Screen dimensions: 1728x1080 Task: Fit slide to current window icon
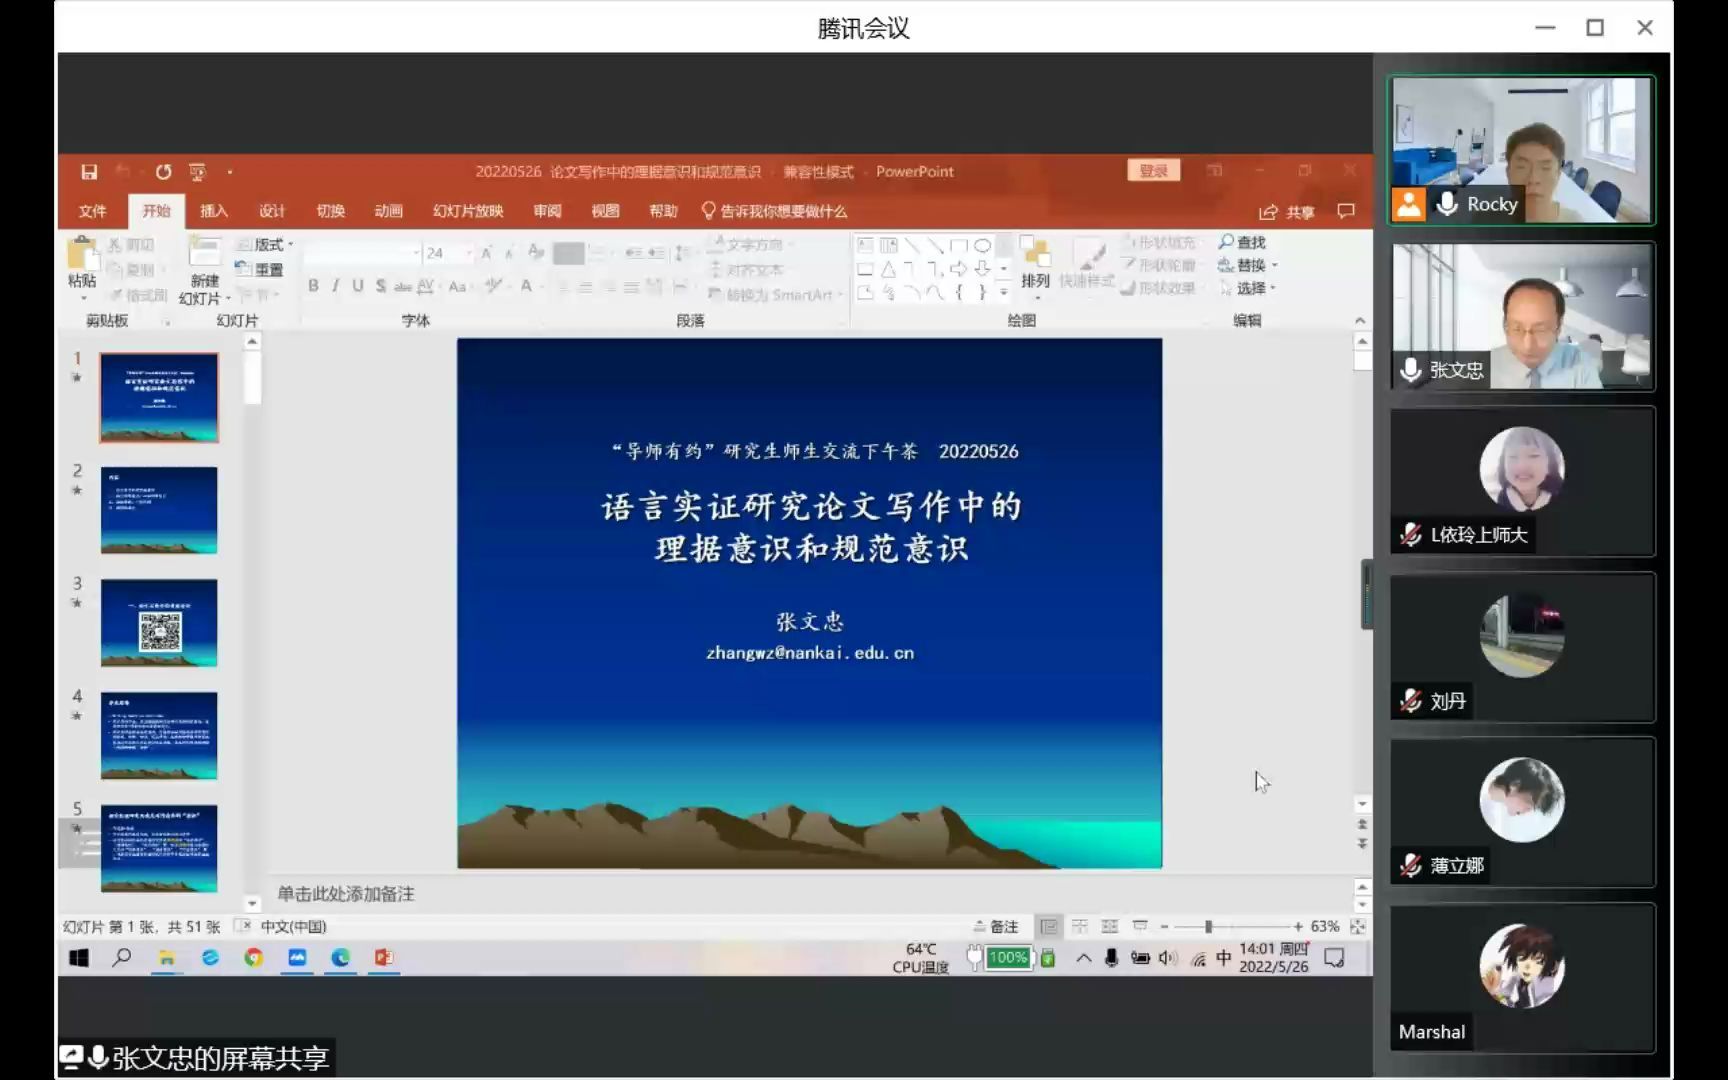pyautogui.click(x=1357, y=927)
